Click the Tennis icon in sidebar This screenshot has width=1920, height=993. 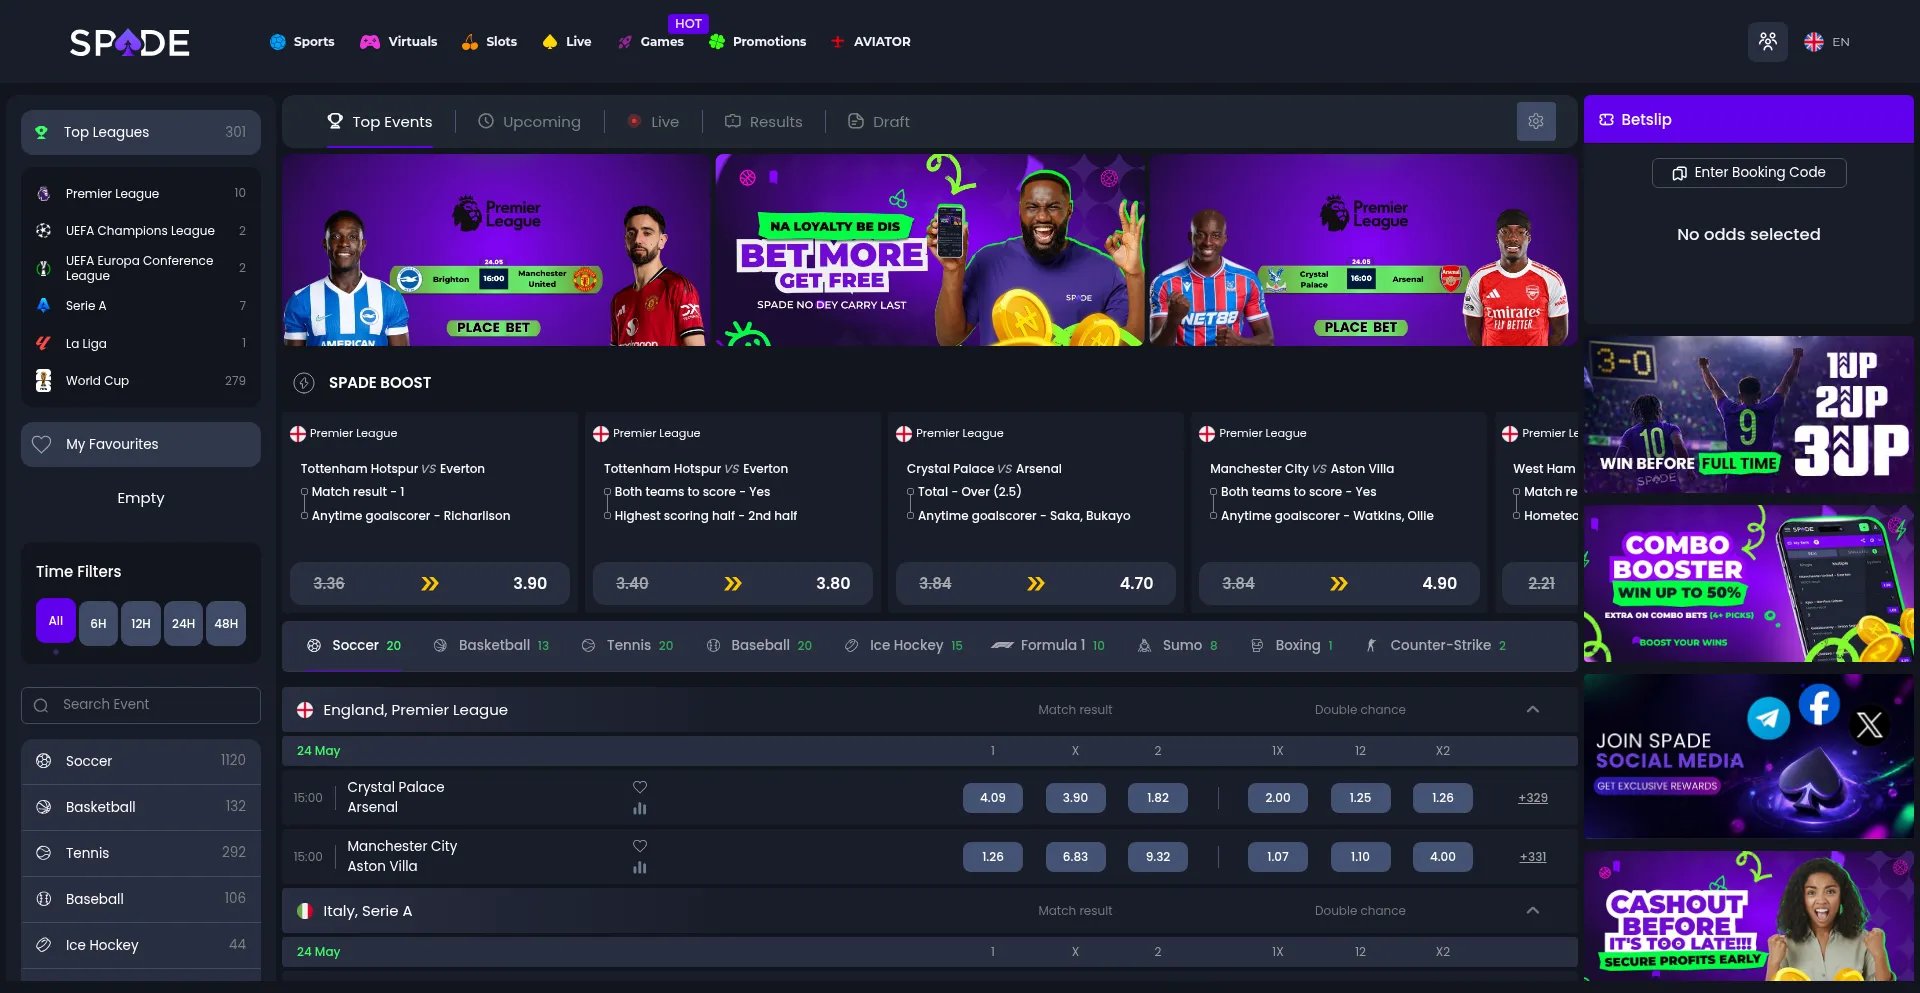pyautogui.click(x=44, y=853)
